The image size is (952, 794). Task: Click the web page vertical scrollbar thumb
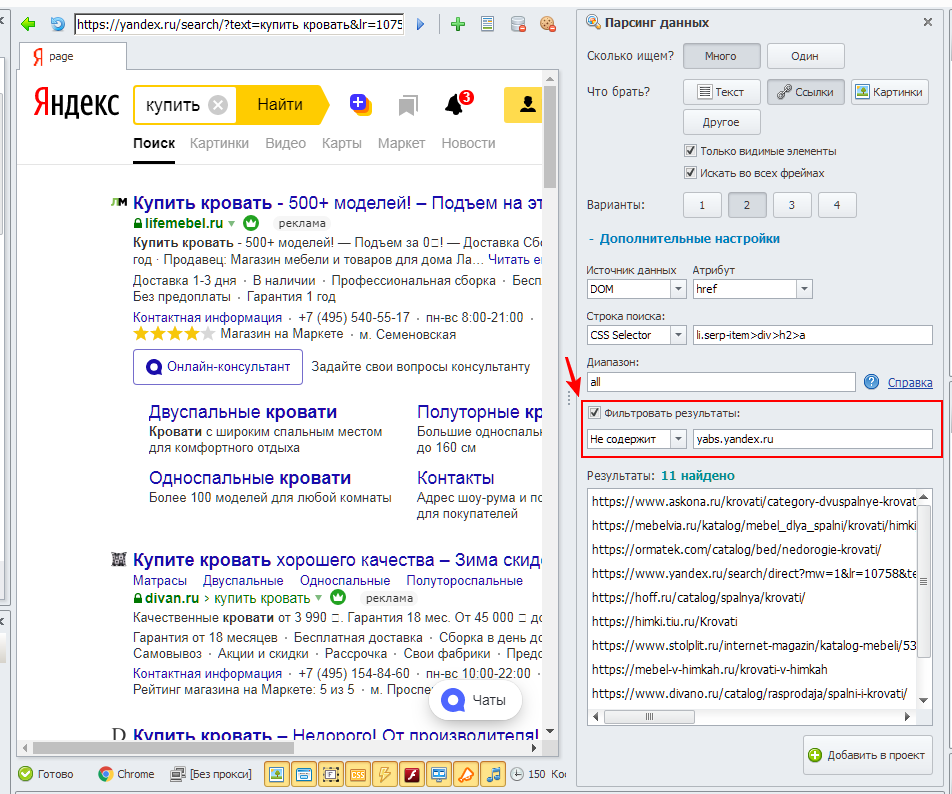coord(550,138)
